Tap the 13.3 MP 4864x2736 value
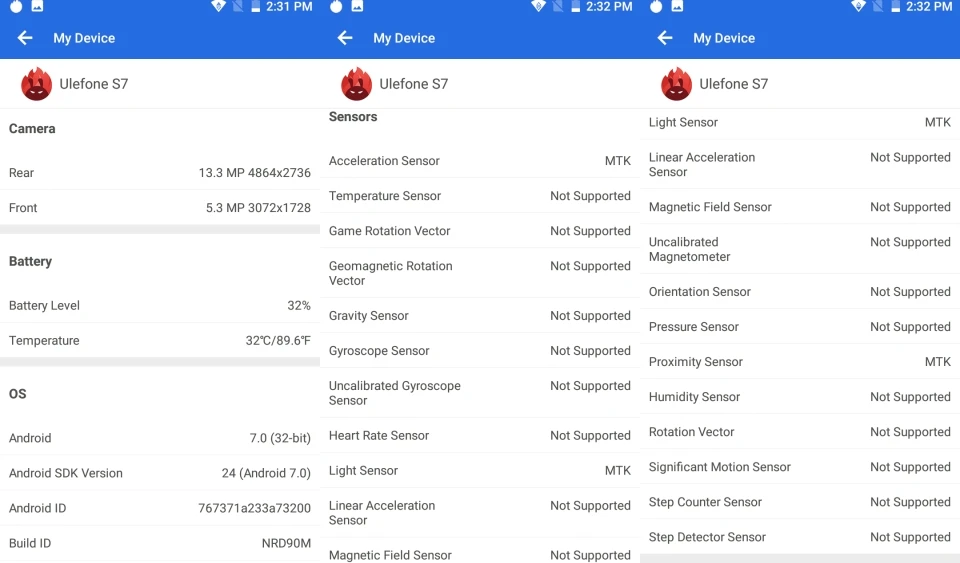Screen dimensions: 960x563 255,173
